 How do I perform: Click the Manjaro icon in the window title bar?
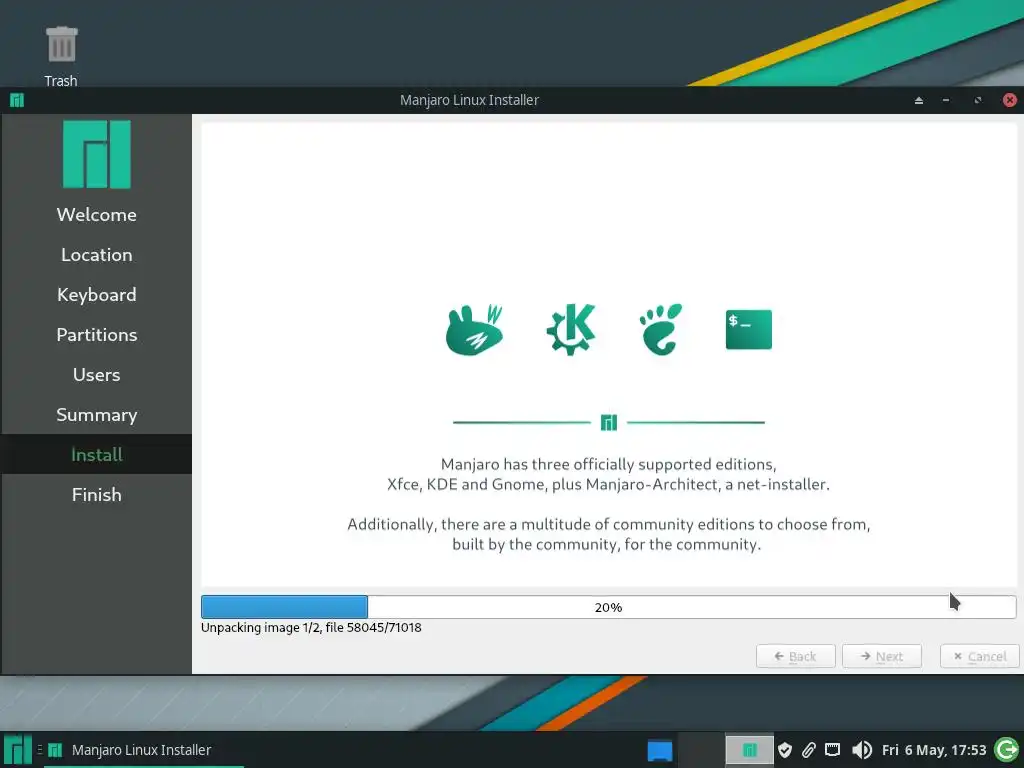point(17,100)
